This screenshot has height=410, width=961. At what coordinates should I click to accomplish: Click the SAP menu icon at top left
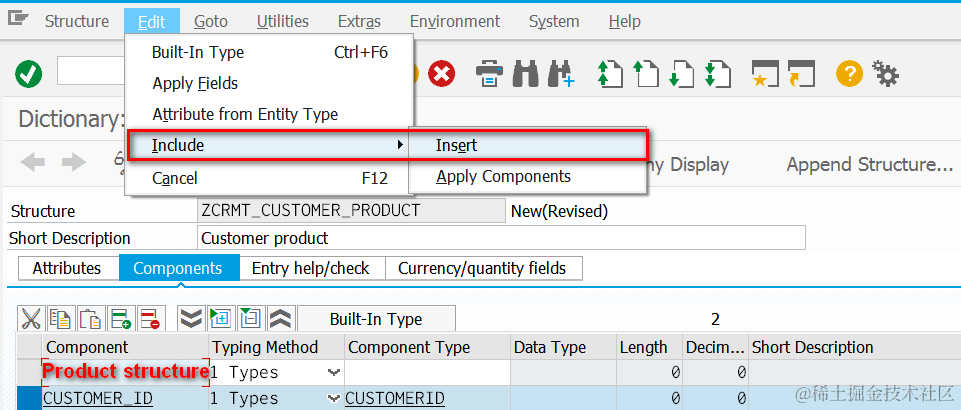coord(18,20)
